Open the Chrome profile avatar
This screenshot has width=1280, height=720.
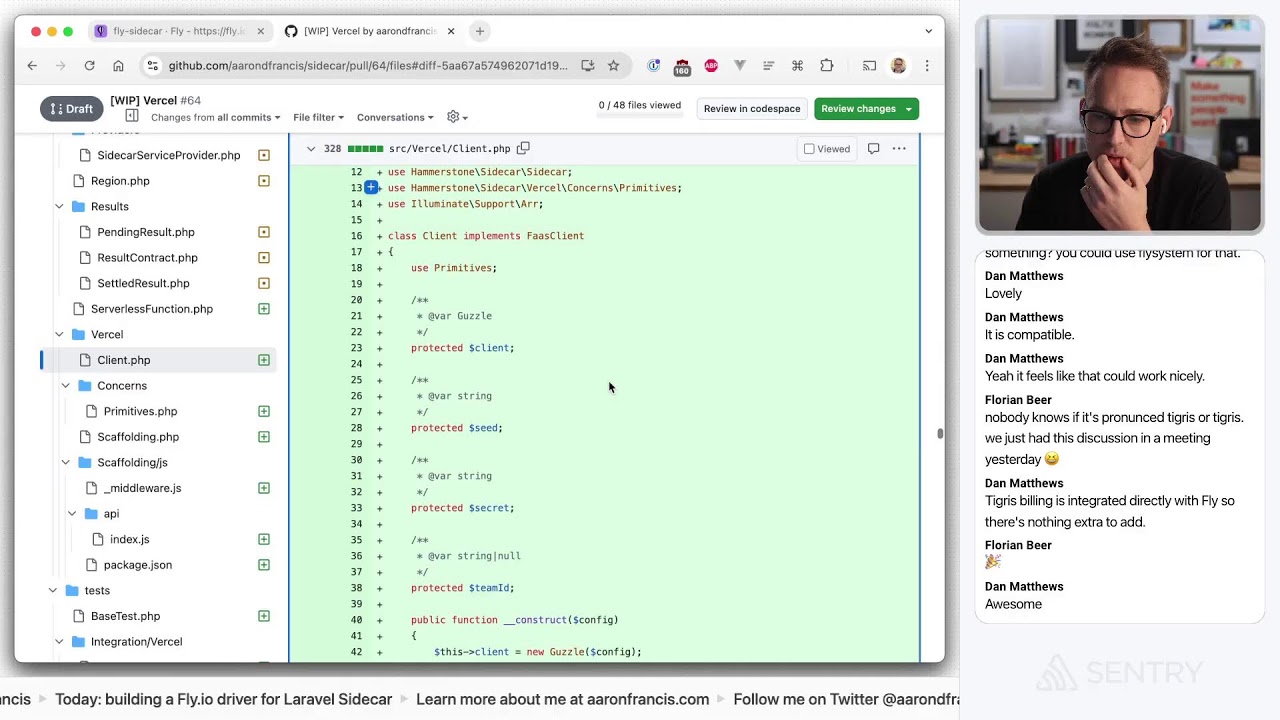pos(898,65)
